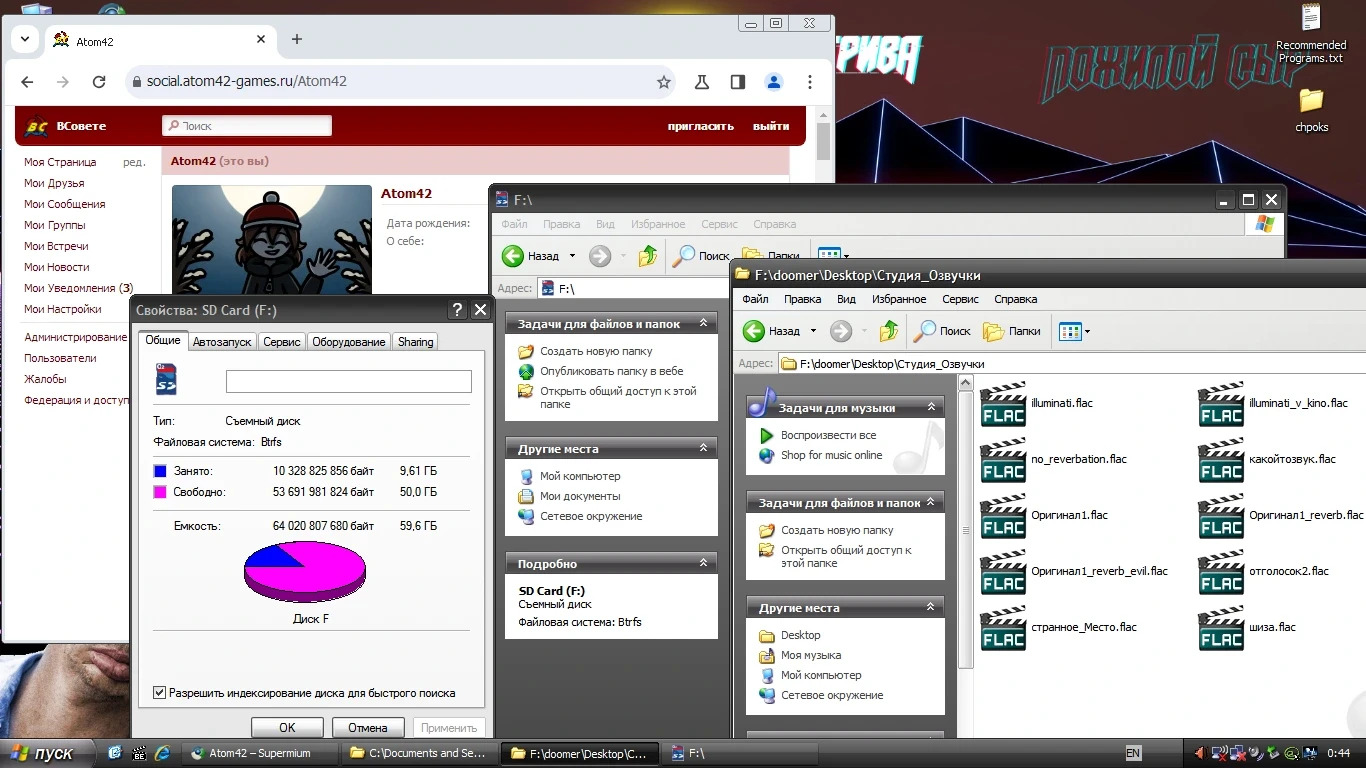Click the disk label text field

(x=348, y=381)
